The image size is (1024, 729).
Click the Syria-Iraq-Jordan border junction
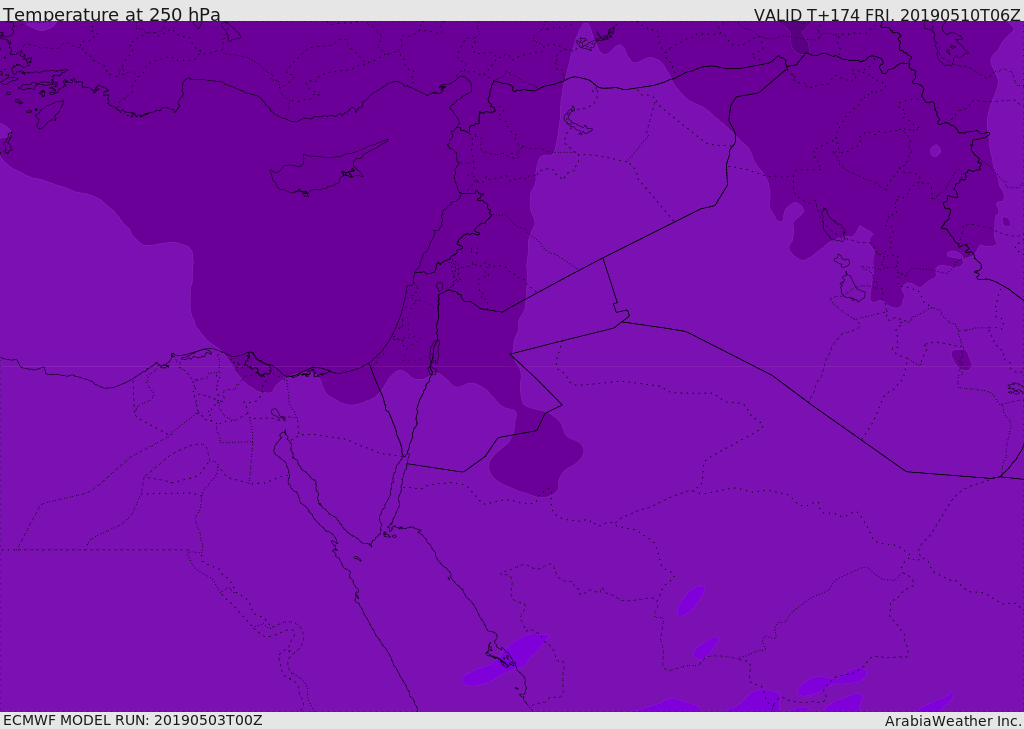[603, 259]
